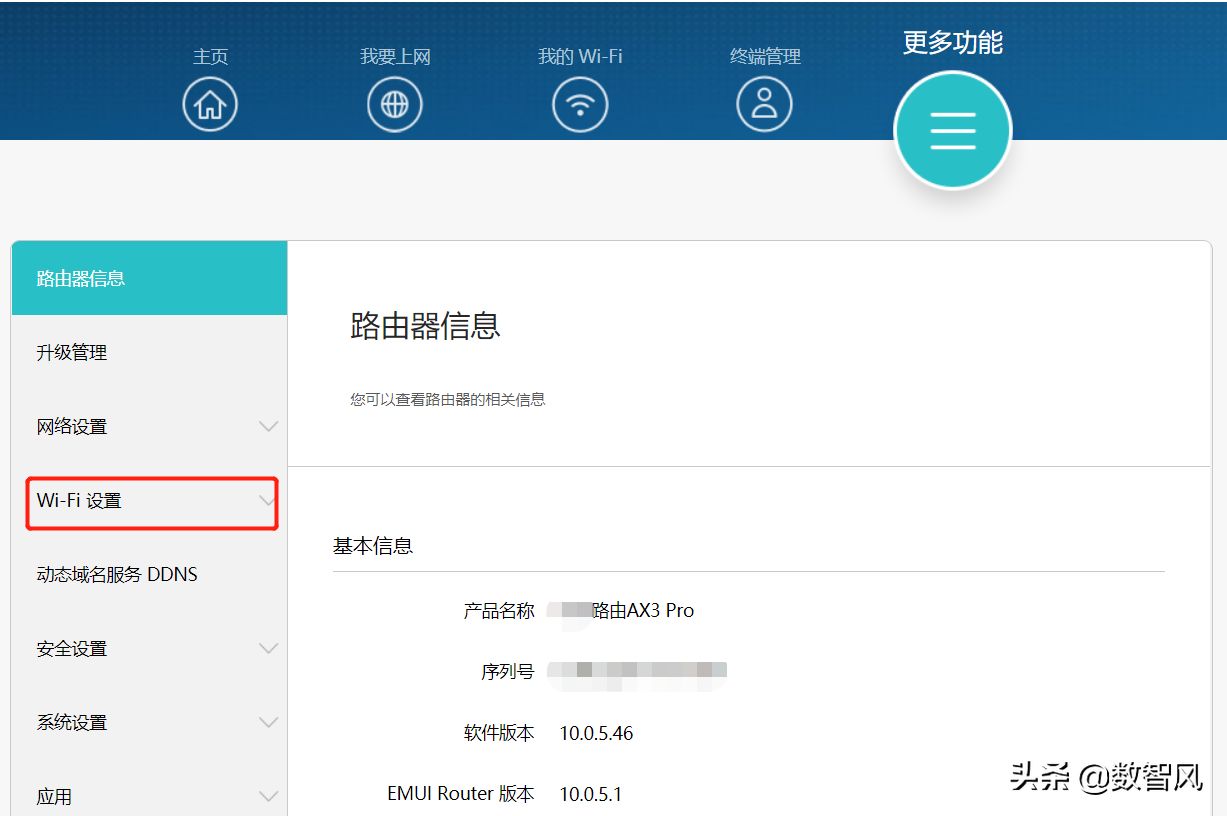Expand the 应用 chevron

point(268,796)
